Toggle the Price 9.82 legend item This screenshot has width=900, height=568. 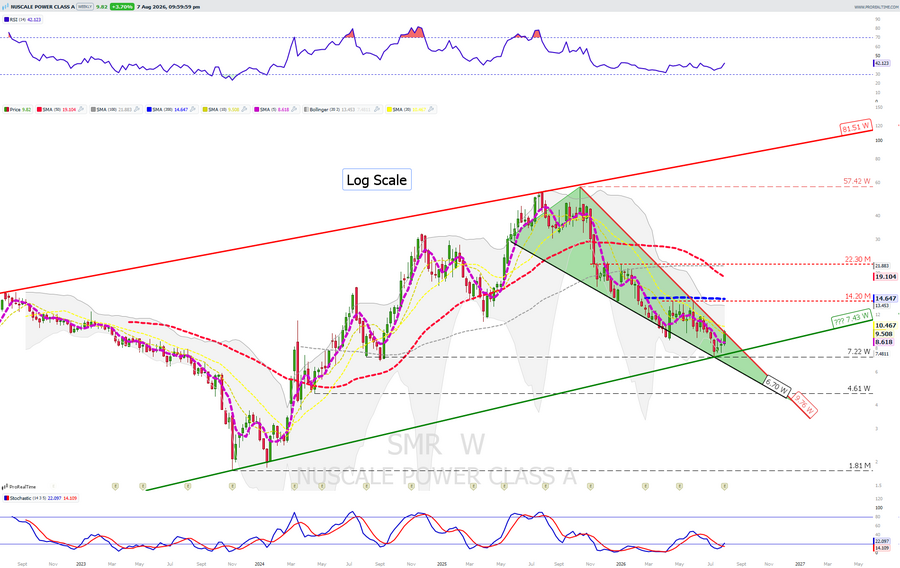tap(18, 109)
